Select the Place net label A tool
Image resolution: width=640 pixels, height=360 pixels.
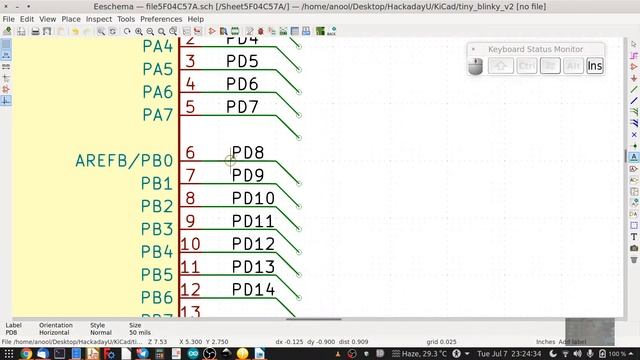pyautogui.click(x=634, y=157)
